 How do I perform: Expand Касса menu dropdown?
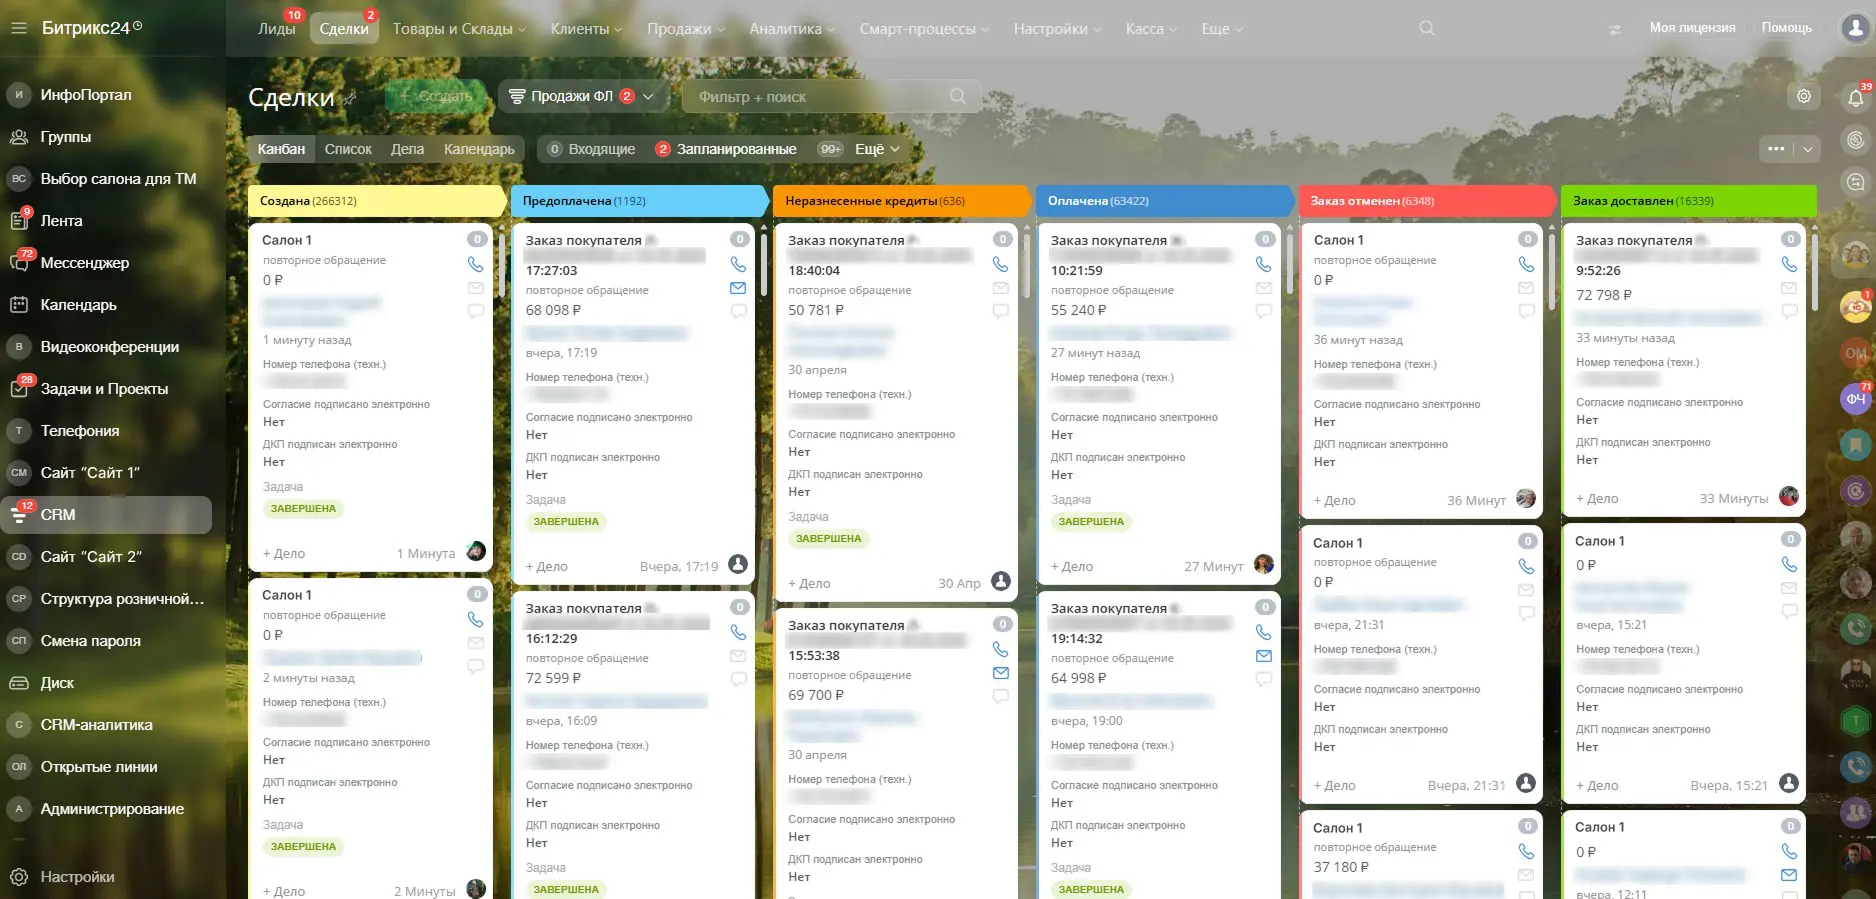[1151, 29]
